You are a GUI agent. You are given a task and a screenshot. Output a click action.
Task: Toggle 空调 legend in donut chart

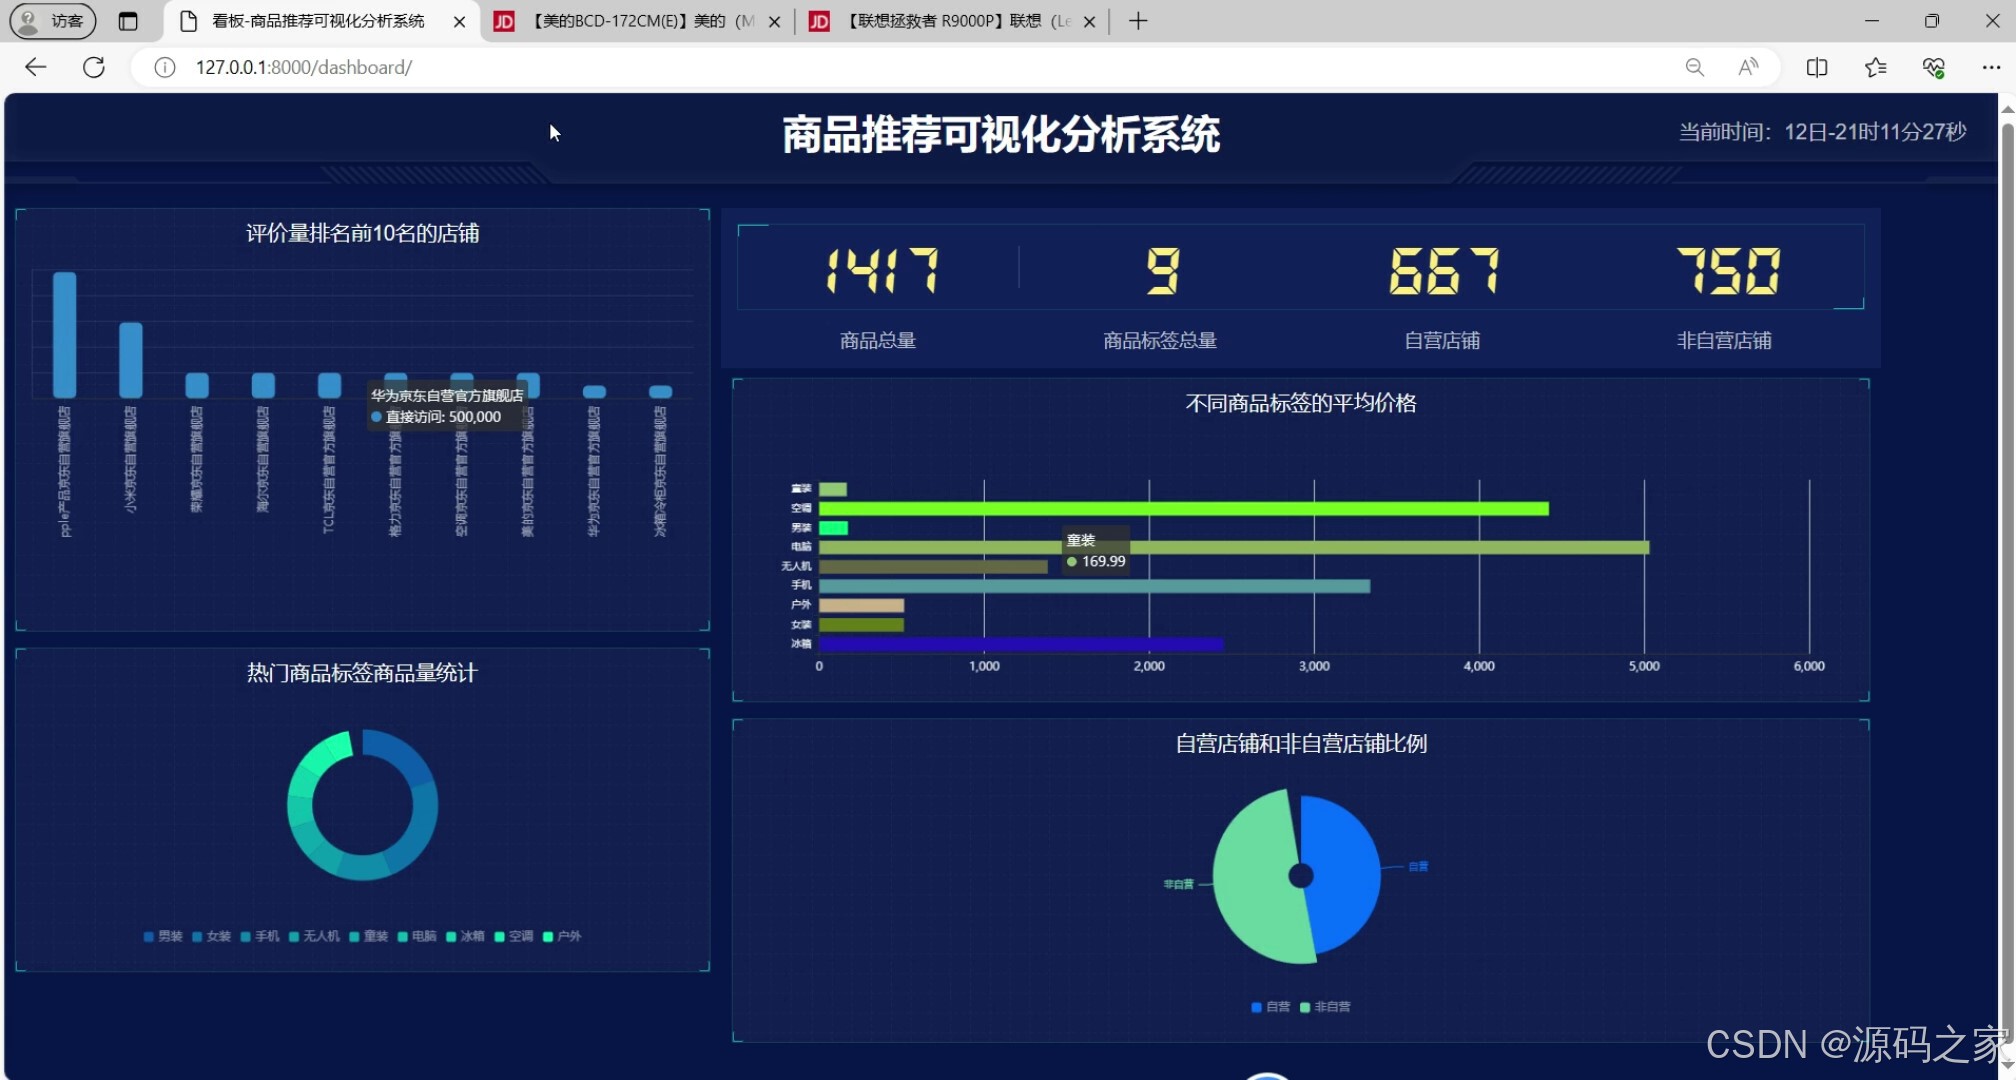514,936
